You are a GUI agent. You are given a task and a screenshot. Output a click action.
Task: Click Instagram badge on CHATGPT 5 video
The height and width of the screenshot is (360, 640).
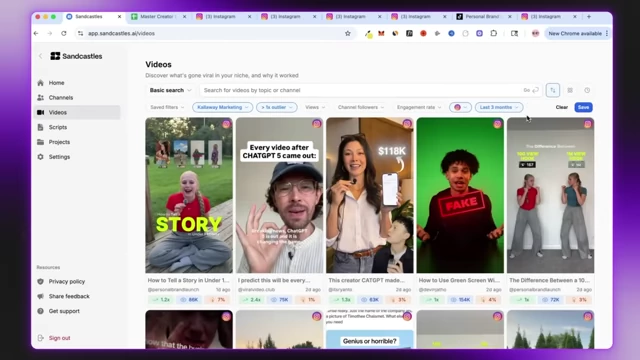click(317, 124)
